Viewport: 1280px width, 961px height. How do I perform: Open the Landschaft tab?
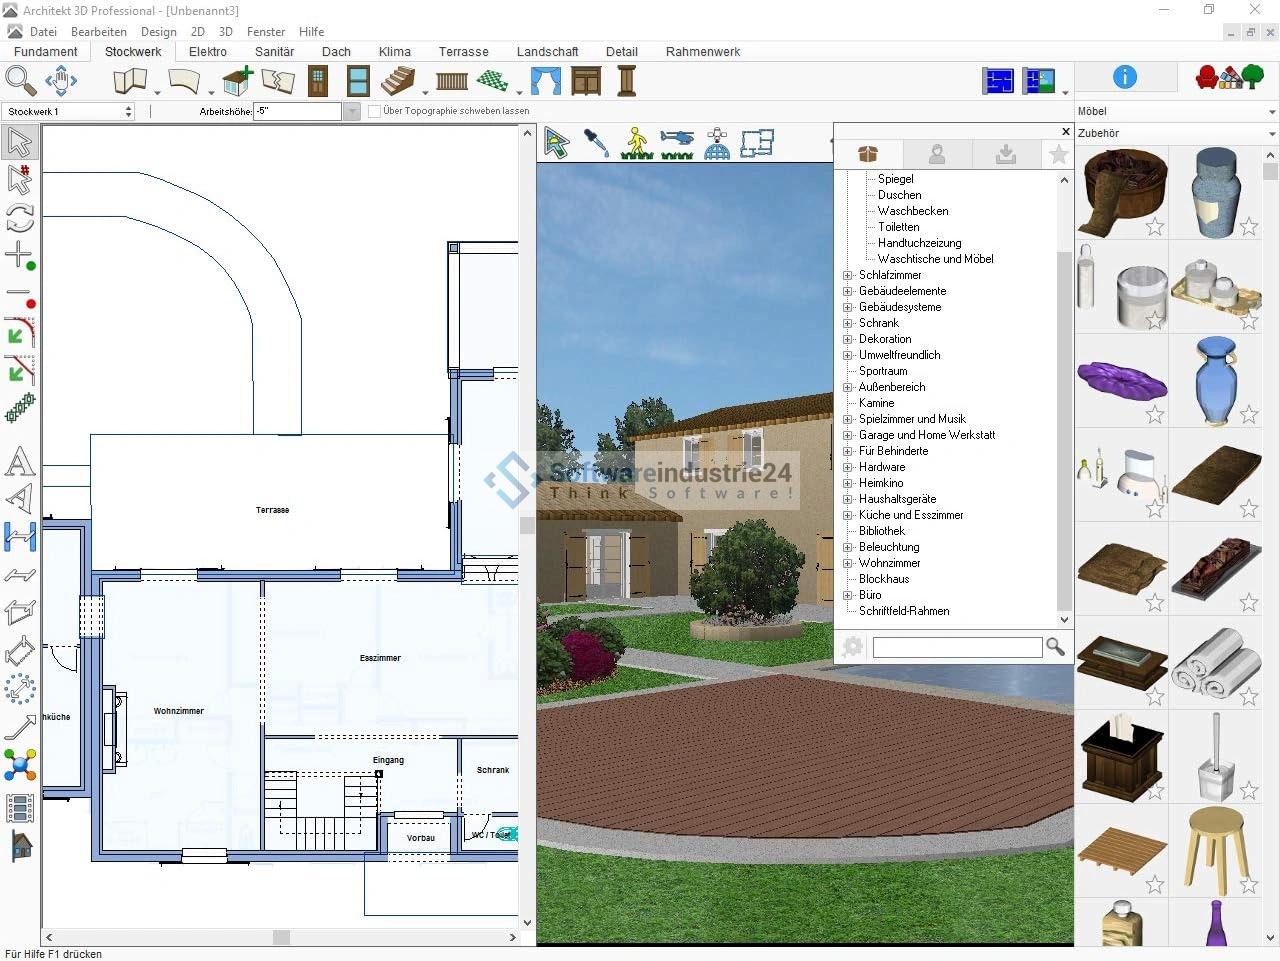(547, 52)
